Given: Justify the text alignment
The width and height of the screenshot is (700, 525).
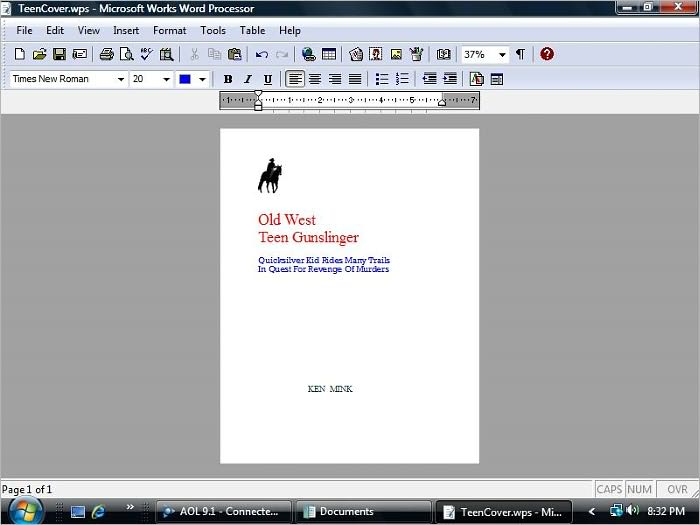Looking at the screenshot, I should tap(355, 79).
